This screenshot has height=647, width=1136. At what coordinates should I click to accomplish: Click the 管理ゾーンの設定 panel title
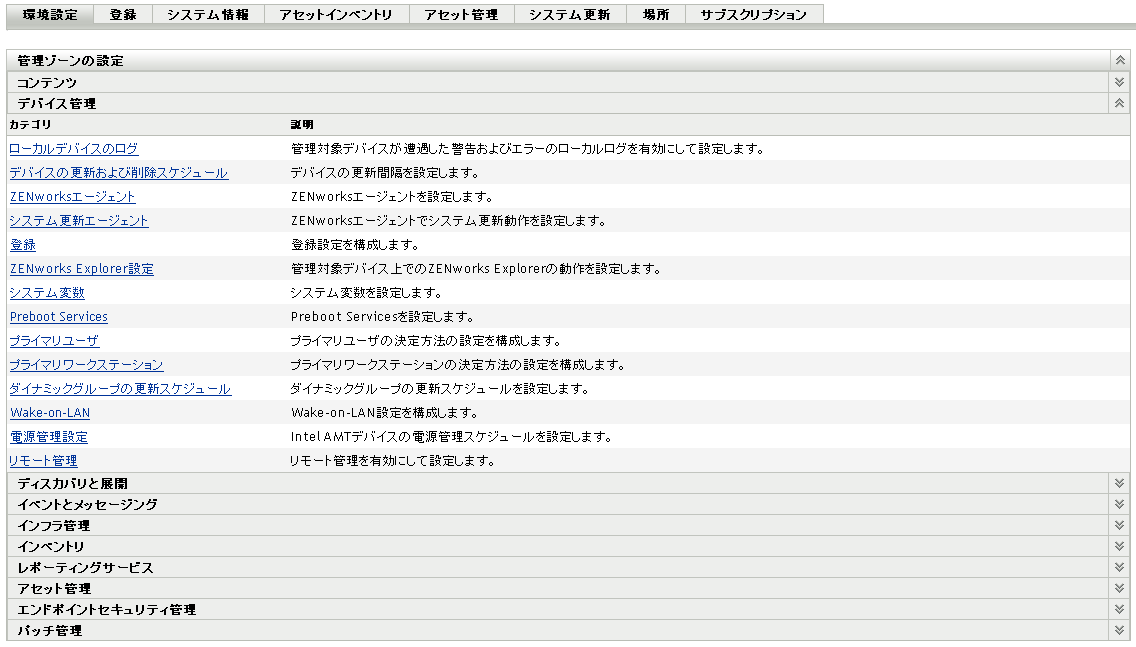[70, 61]
